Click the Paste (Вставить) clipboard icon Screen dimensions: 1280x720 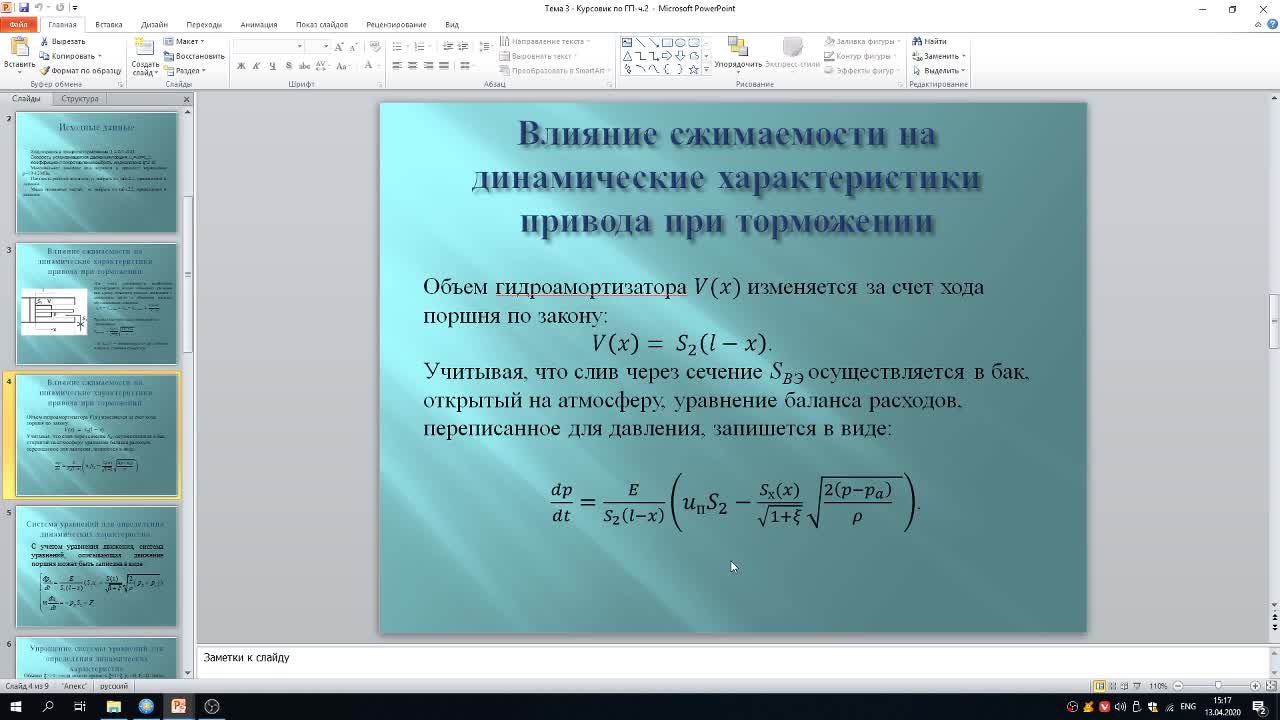click(19, 47)
